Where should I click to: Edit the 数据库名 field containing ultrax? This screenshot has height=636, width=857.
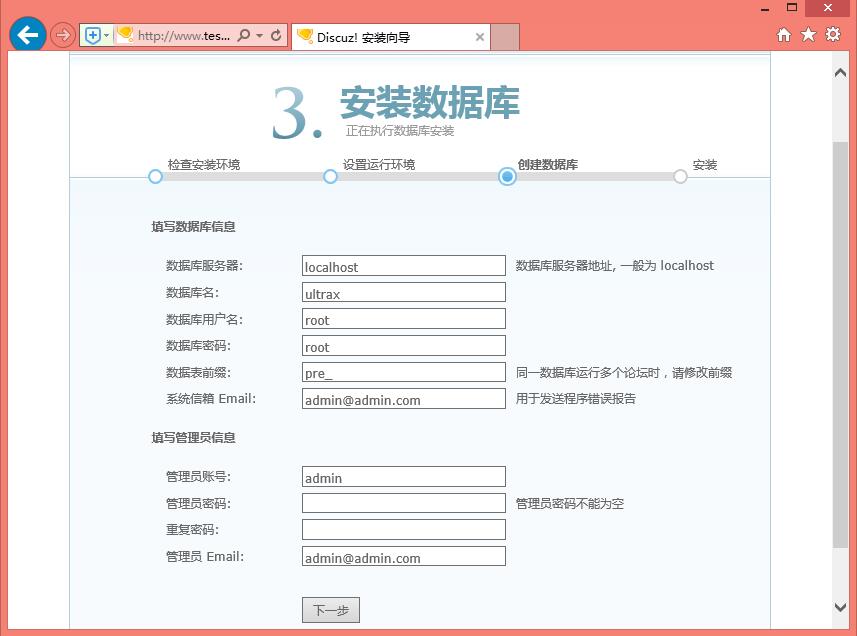(x=404, y=292)
